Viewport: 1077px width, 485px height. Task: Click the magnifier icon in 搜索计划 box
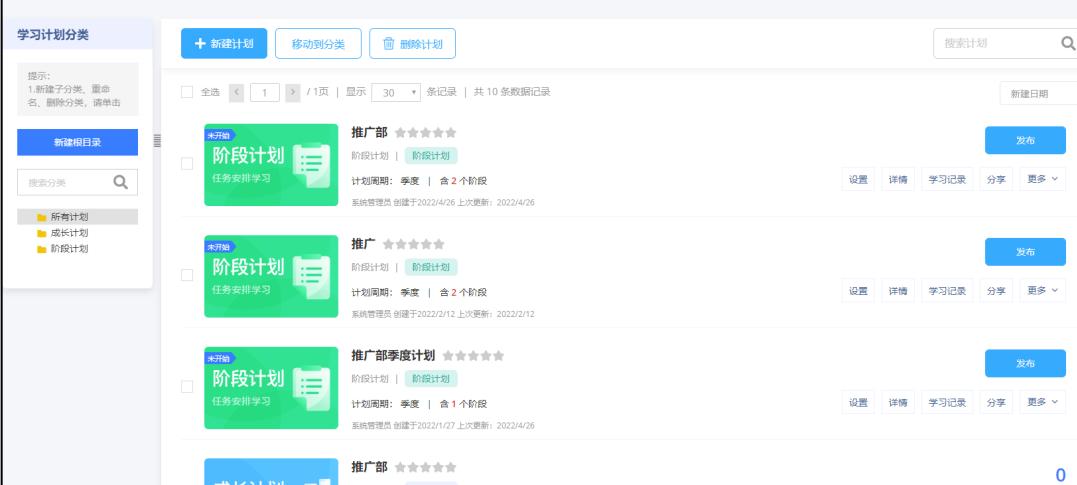click(x=1068, y=43)
